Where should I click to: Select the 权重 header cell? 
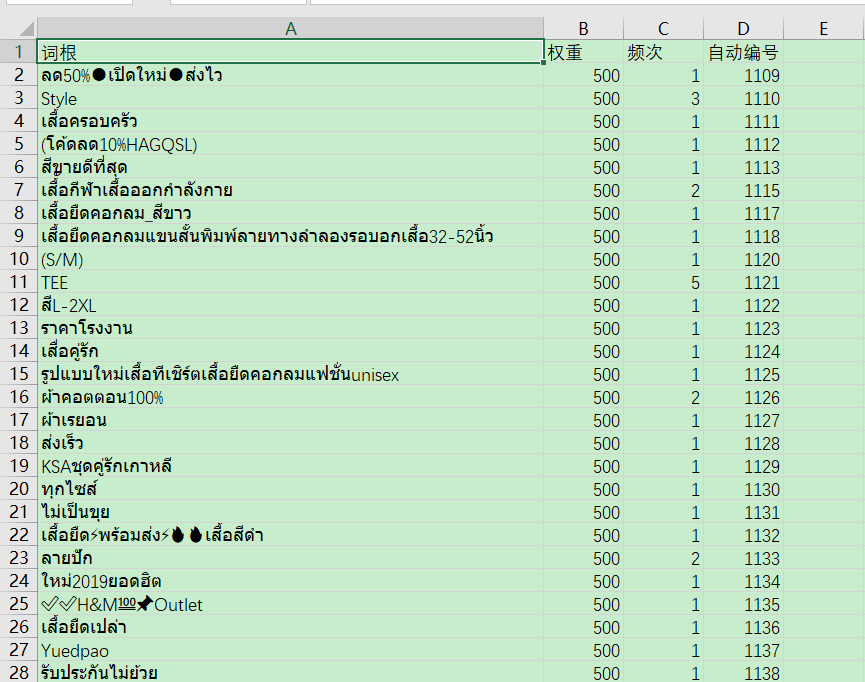pyautogui.click(x=584, y=52)
